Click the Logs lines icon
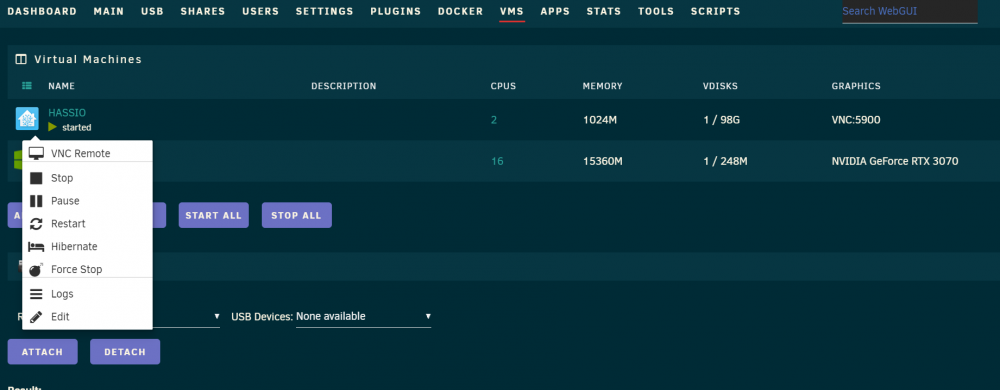The width and height of the screenshot is (1000, 390). pyautogui.click(x=36, y=294)
